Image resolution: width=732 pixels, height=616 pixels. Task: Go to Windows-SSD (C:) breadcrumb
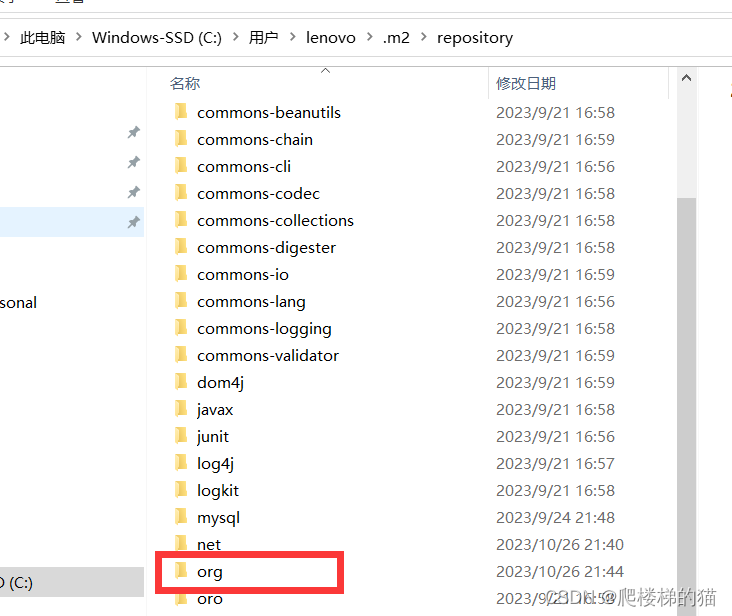pyautogui.click(x=157, y=37)
